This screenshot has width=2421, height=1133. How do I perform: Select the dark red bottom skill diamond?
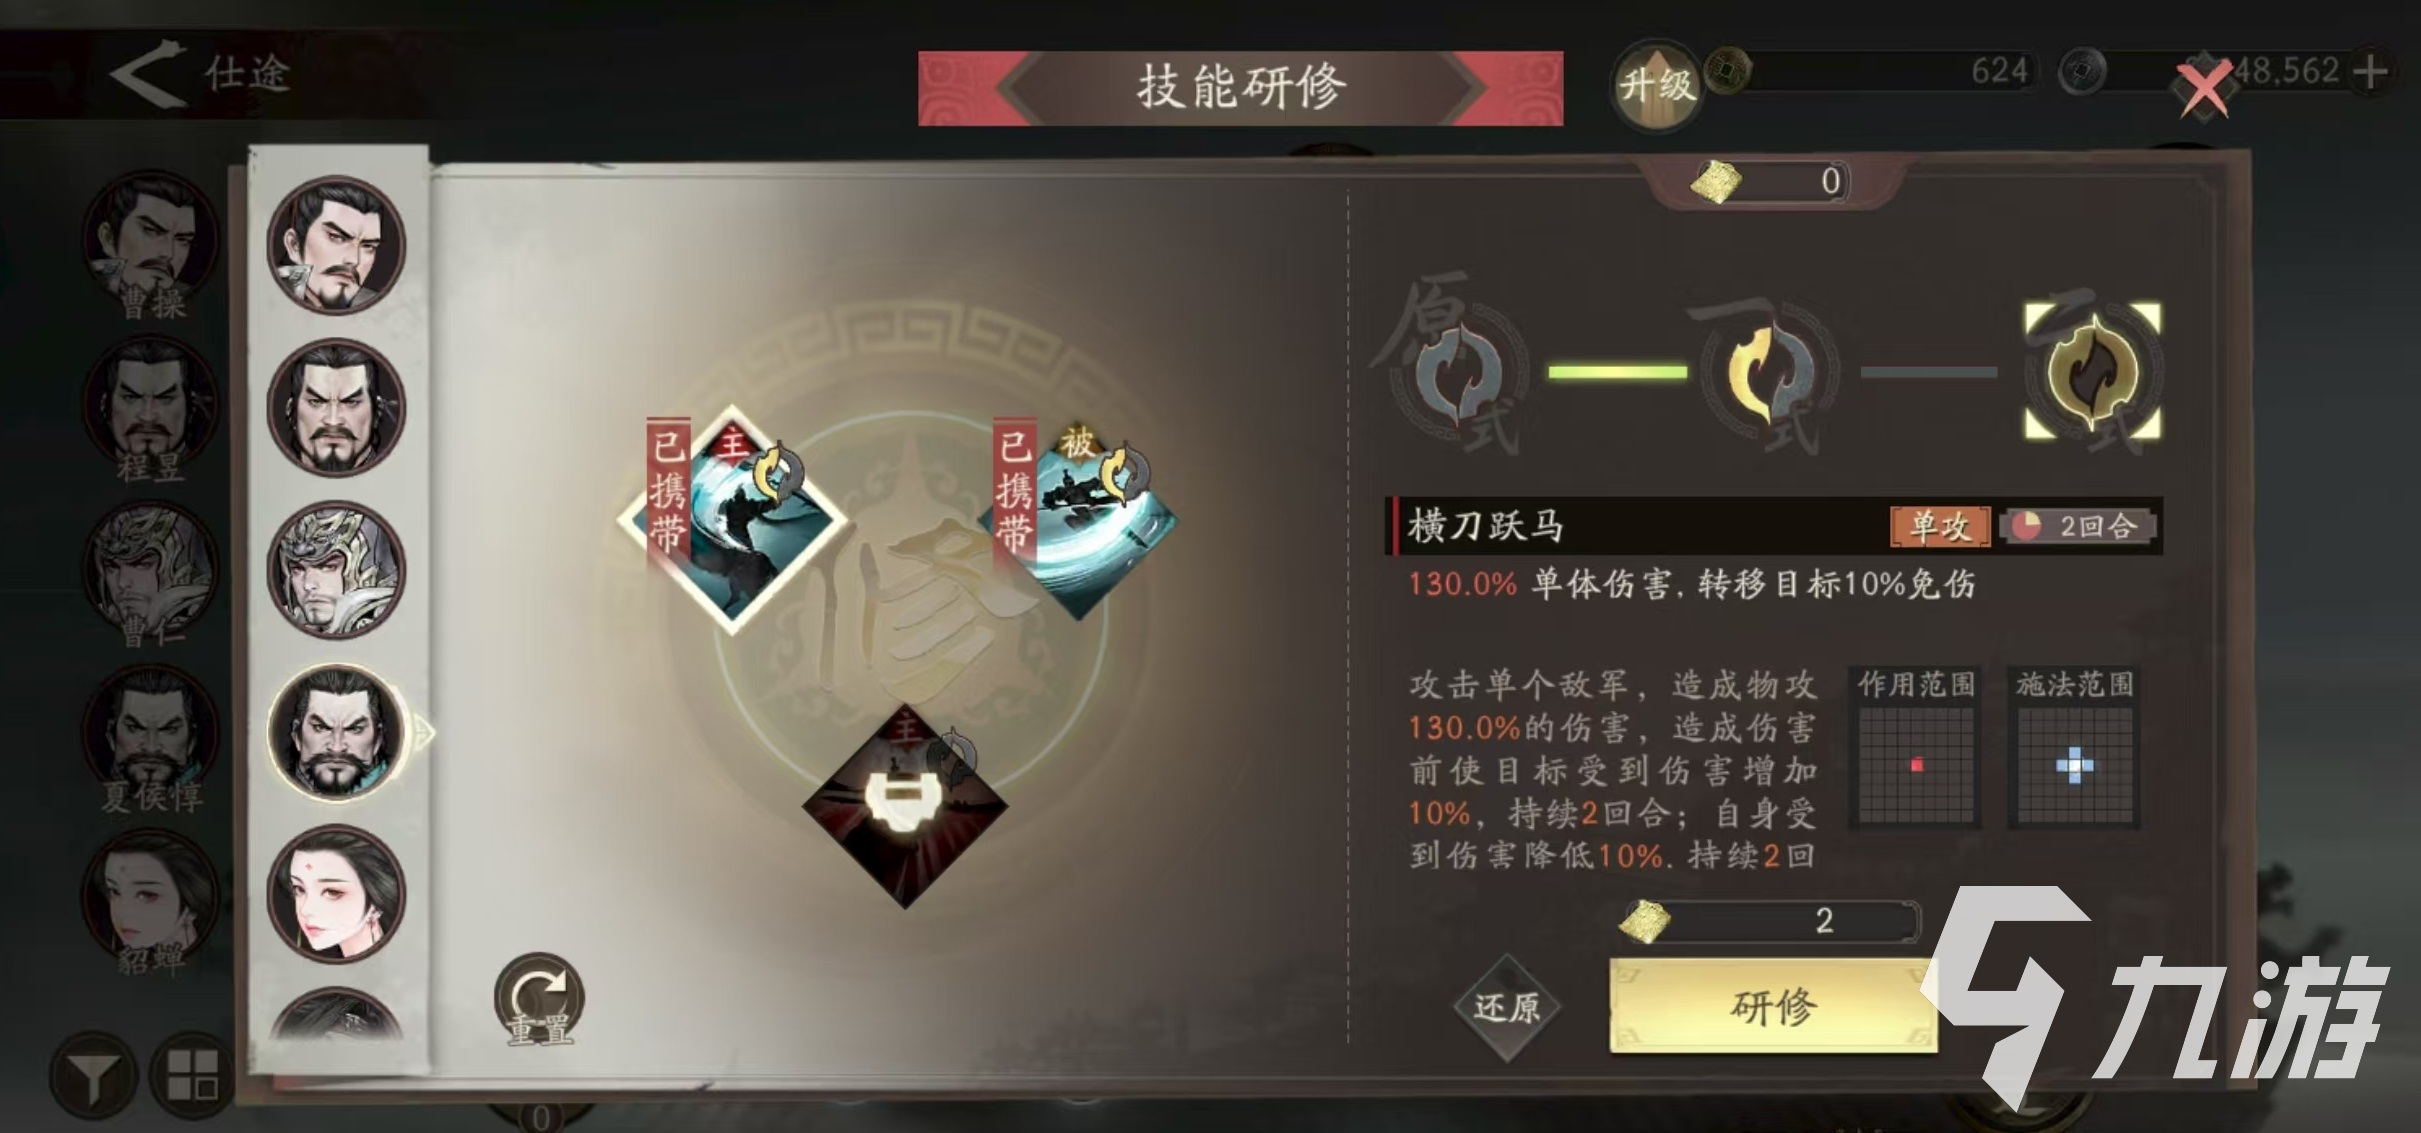pyautogui.click(x=905, y=806)
